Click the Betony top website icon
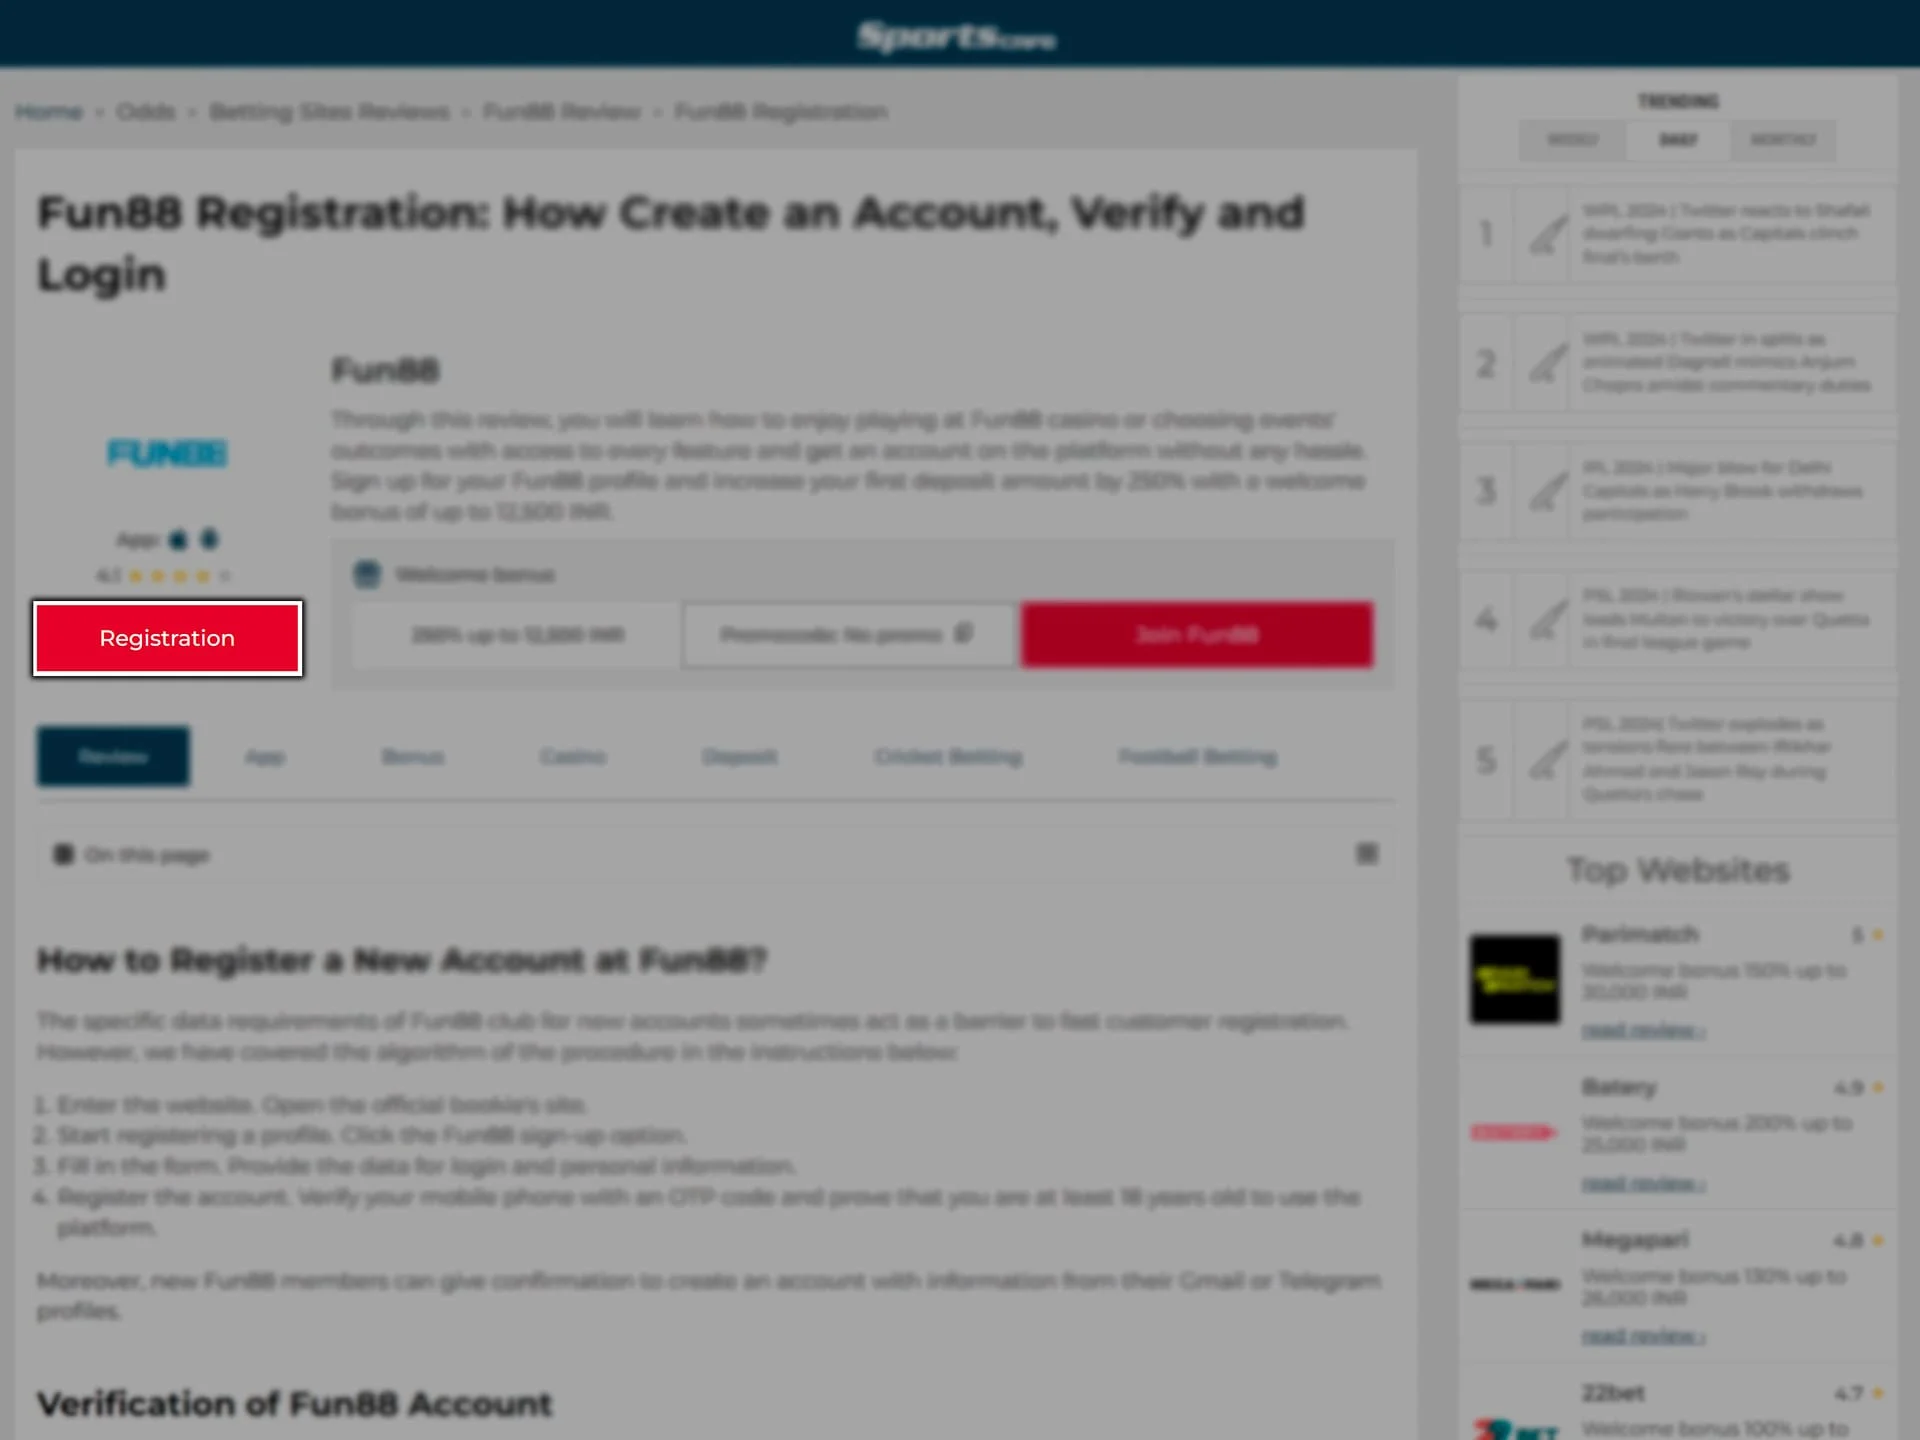 pos(1513,1131)
